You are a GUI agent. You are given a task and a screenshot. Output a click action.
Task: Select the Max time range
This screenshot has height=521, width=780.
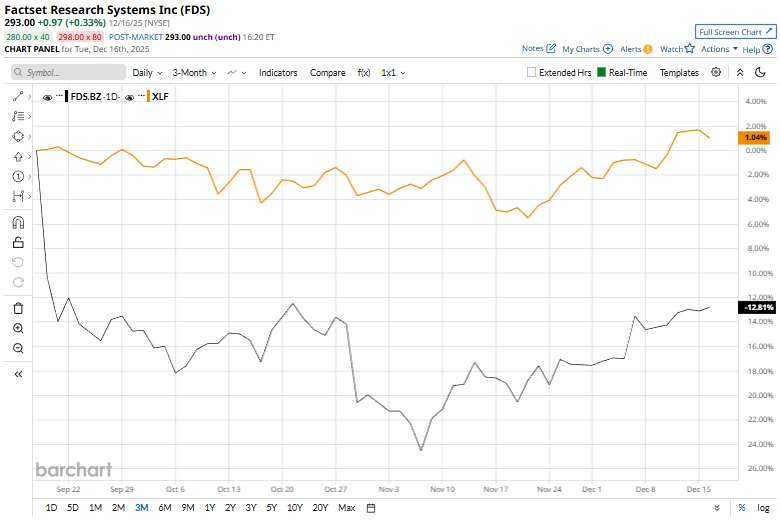[347, 508]
